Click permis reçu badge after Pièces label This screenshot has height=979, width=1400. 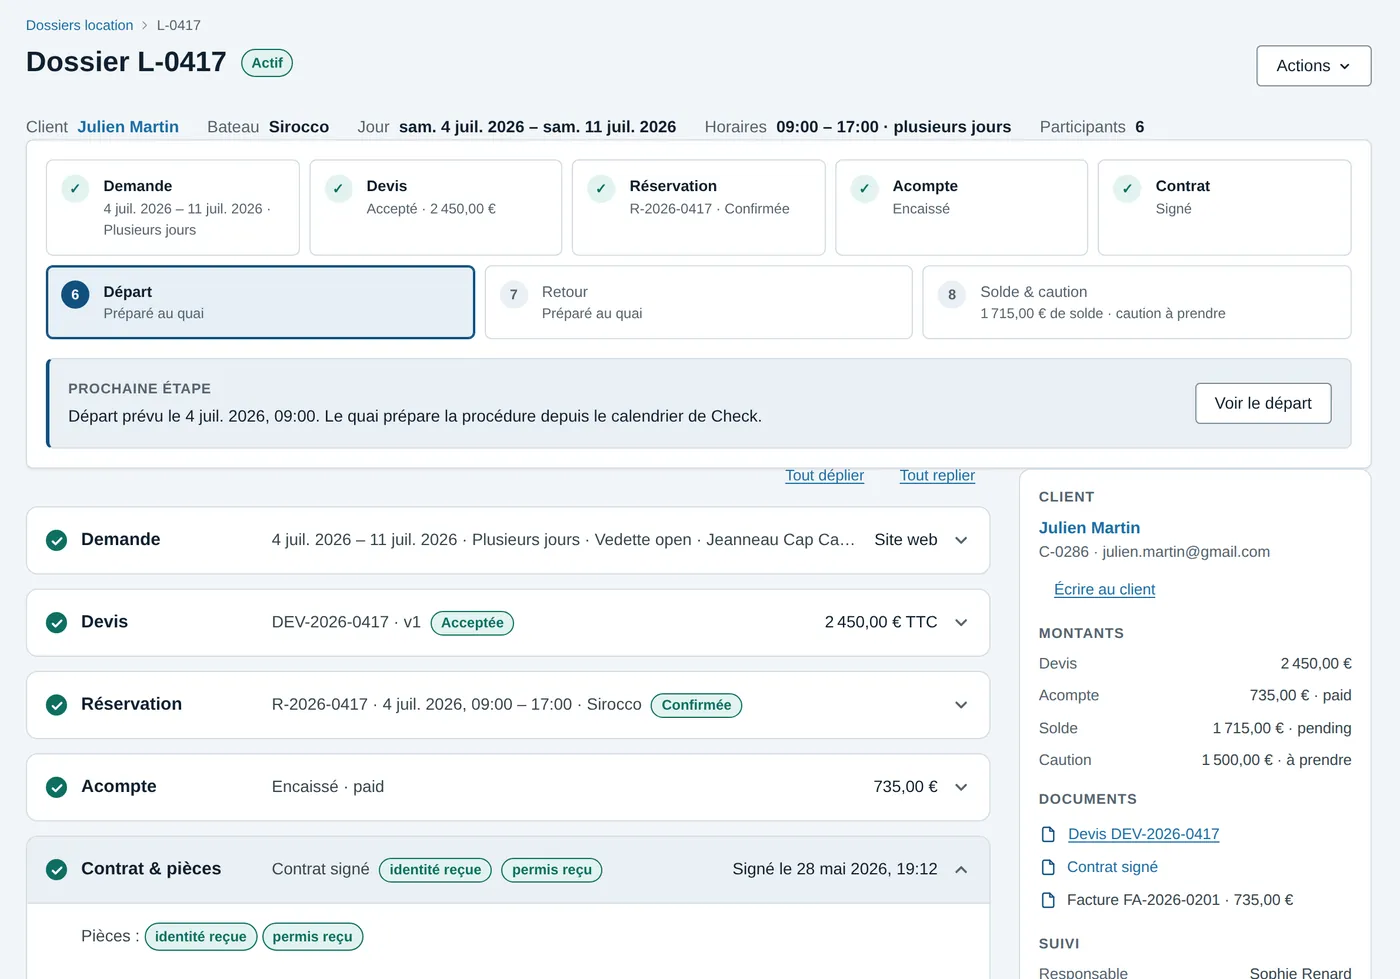(x=313, y=937)
